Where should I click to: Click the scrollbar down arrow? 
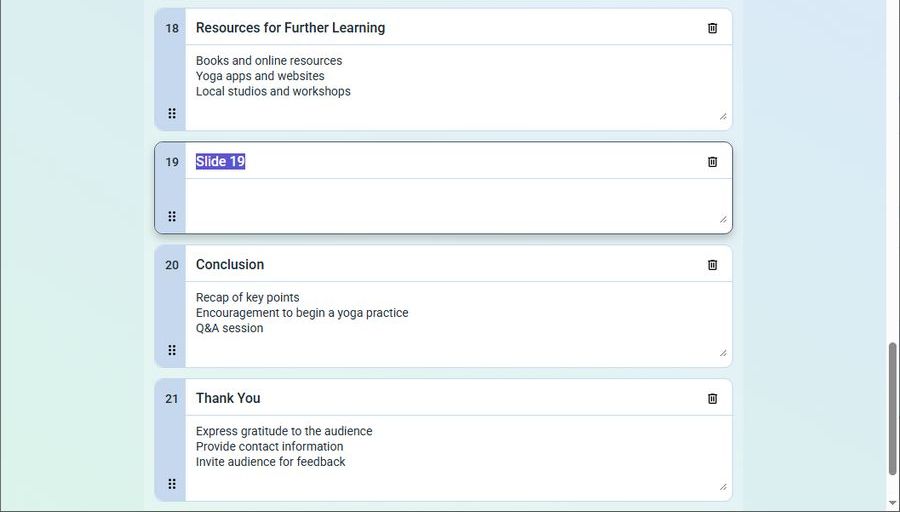893,503
